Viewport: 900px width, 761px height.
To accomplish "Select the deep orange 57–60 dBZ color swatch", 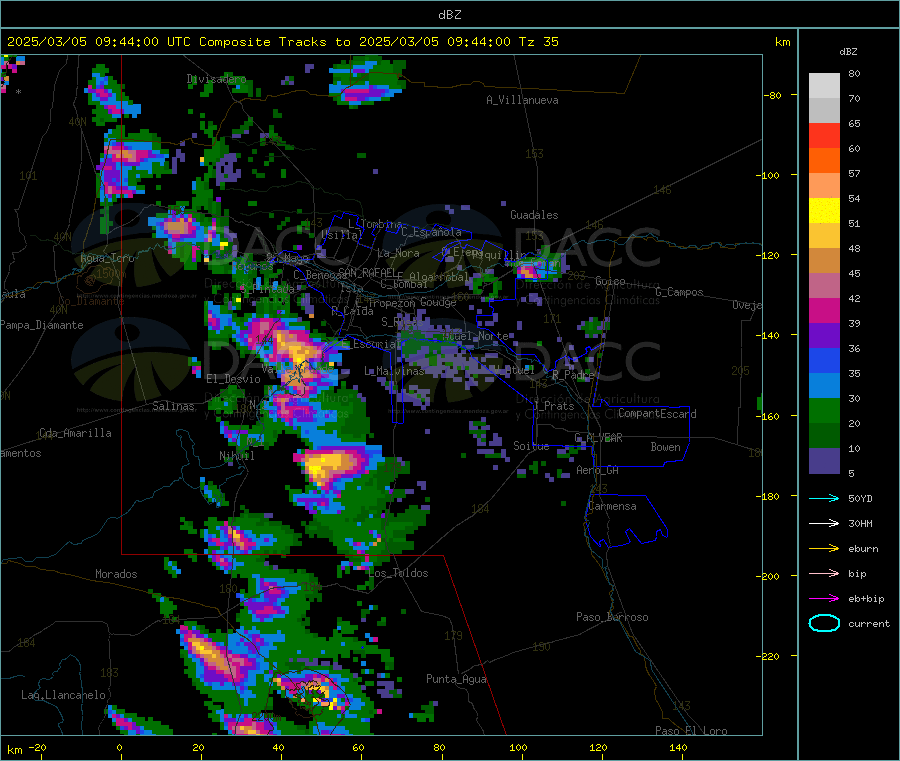I will click(824, 161).
